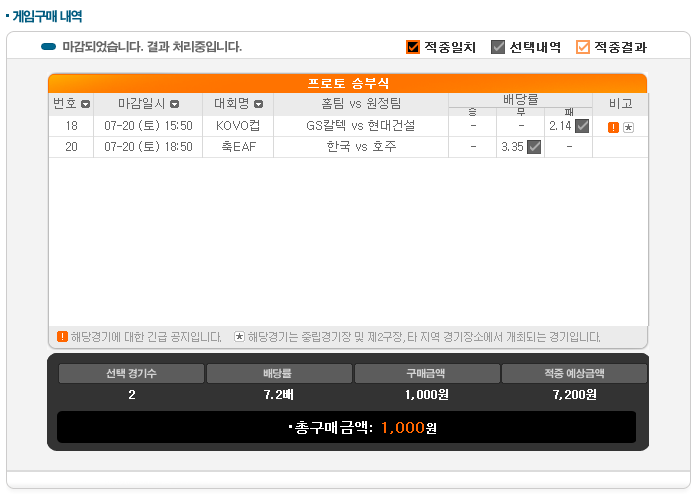Expand the 대회명 column filter arrow
The width and height of the screenshot is (698, 499).
tap(258, 104)
